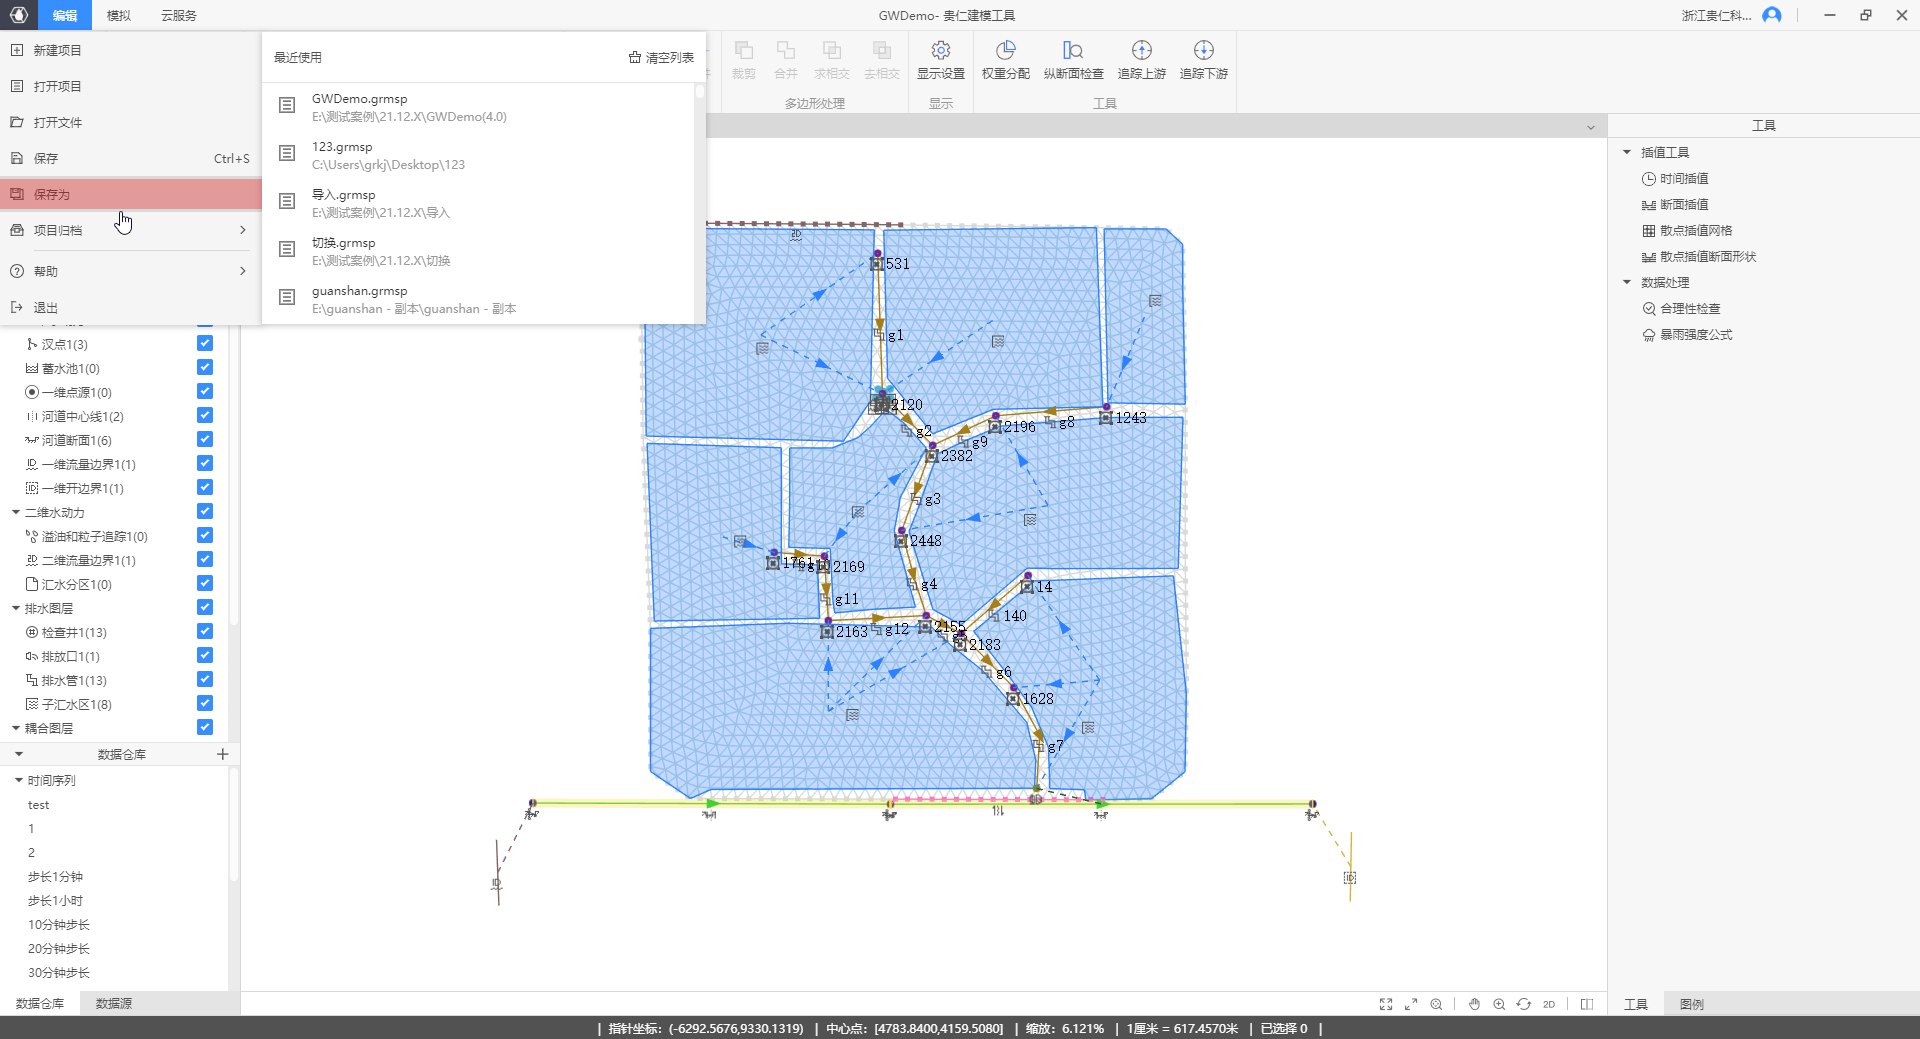The image size is (1920, 1039).
Task: Open the 云服务 ribbon tab
Action: pos(179,15)
